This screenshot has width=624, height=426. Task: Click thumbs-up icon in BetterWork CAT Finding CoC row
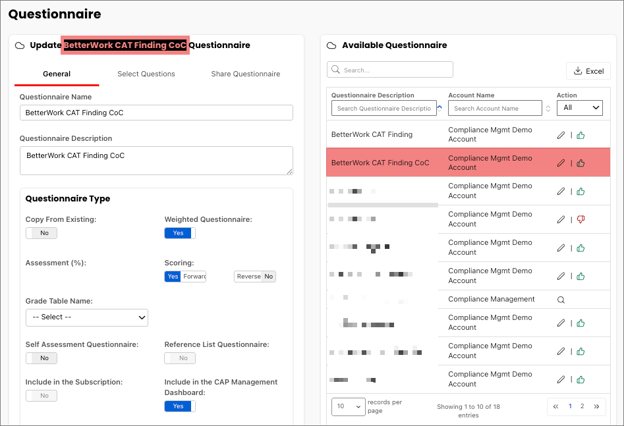581,163
